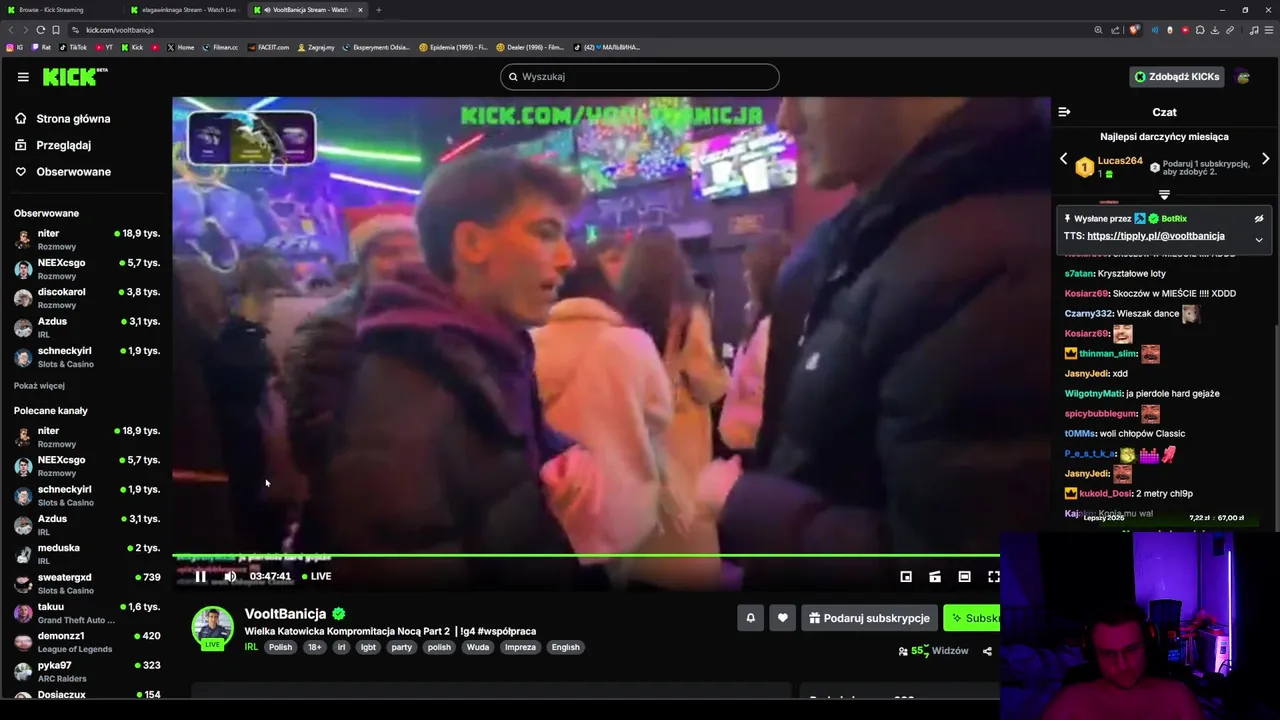The width and height of the screenshot is (1280, 720).
Task: Collapse the top gifters leaderboard
Action: click(1164, 194)
